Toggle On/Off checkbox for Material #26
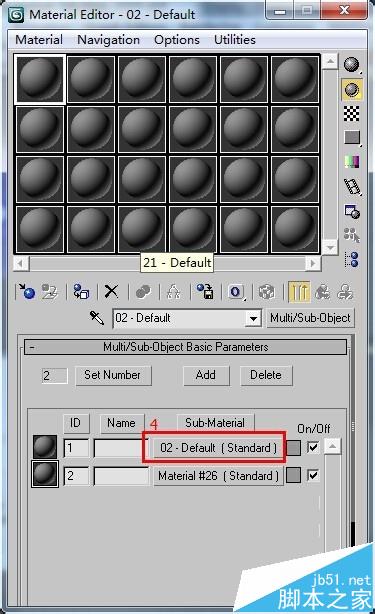375x614 pixels. pos(313,475)
